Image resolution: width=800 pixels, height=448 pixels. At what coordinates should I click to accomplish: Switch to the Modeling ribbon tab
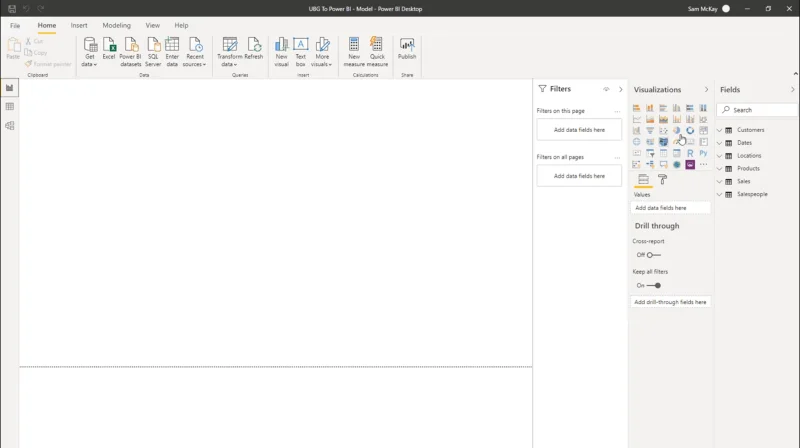[x=116, y=26]
